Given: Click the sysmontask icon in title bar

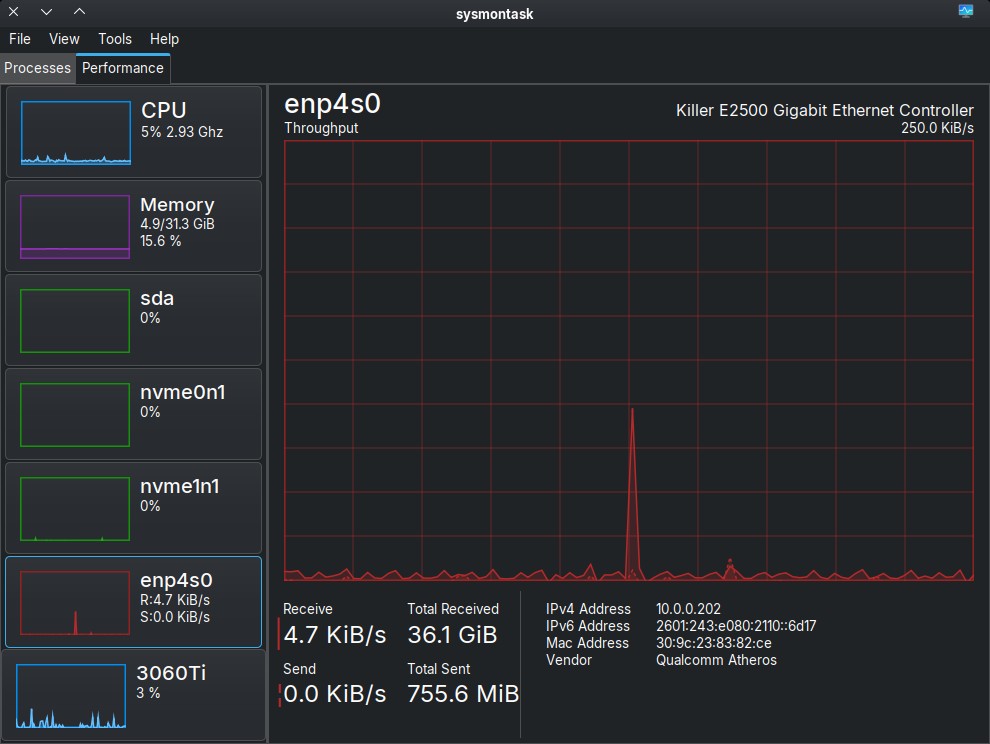Looking at the screenshot, I should [965, 12].
